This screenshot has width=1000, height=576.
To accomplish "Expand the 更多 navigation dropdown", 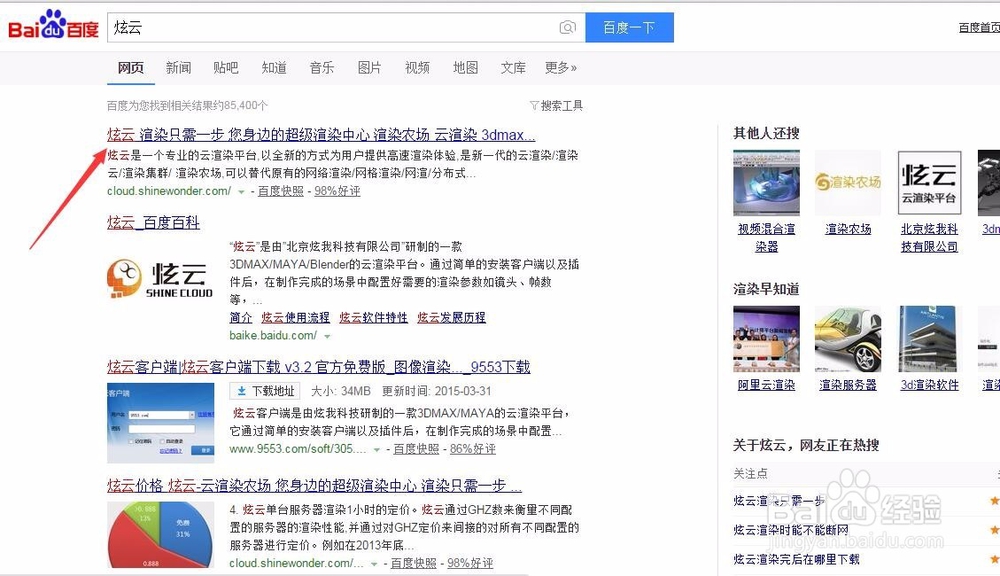I will [560, 67].
